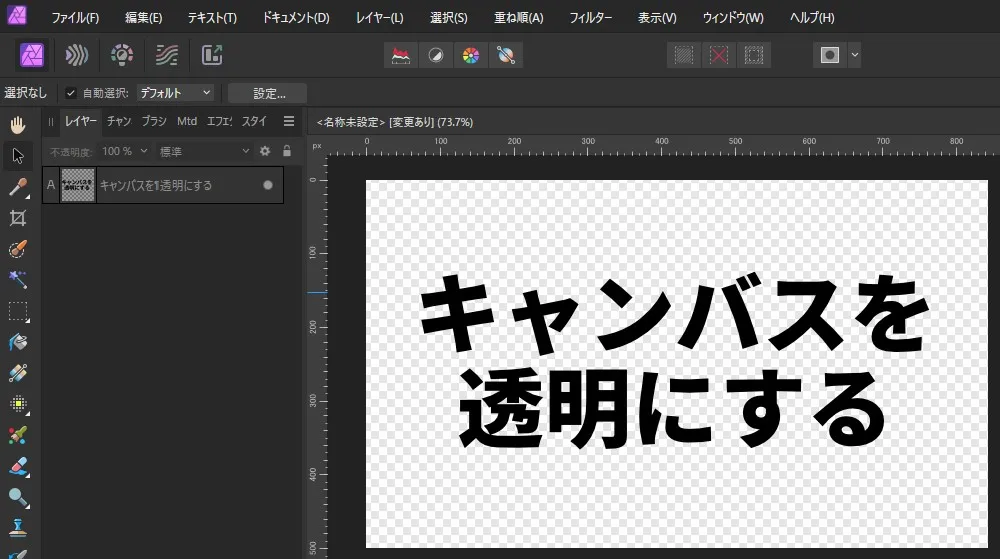Image resolution: width=1000 pixels, height=559 pixels.
Task: Switch to the エフェクト panel tab
Action: [219, 121]
